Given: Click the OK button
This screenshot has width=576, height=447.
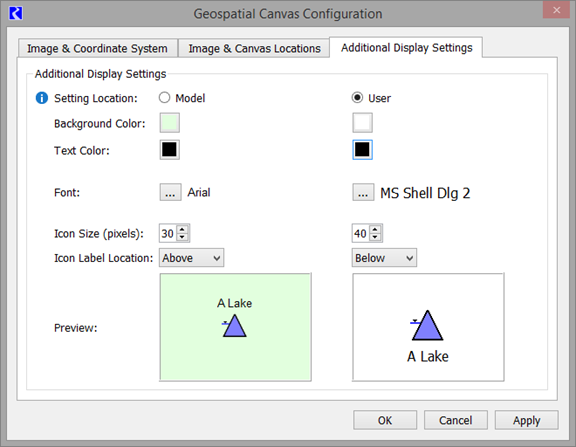Looking at the screenshot, I should click(x=385, y=420).
